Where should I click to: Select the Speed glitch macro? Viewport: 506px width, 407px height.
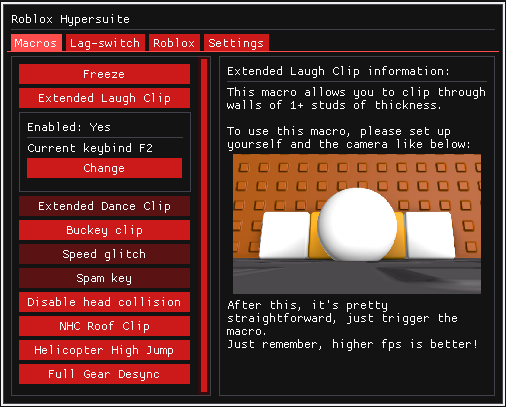click(x=104, y=254)
